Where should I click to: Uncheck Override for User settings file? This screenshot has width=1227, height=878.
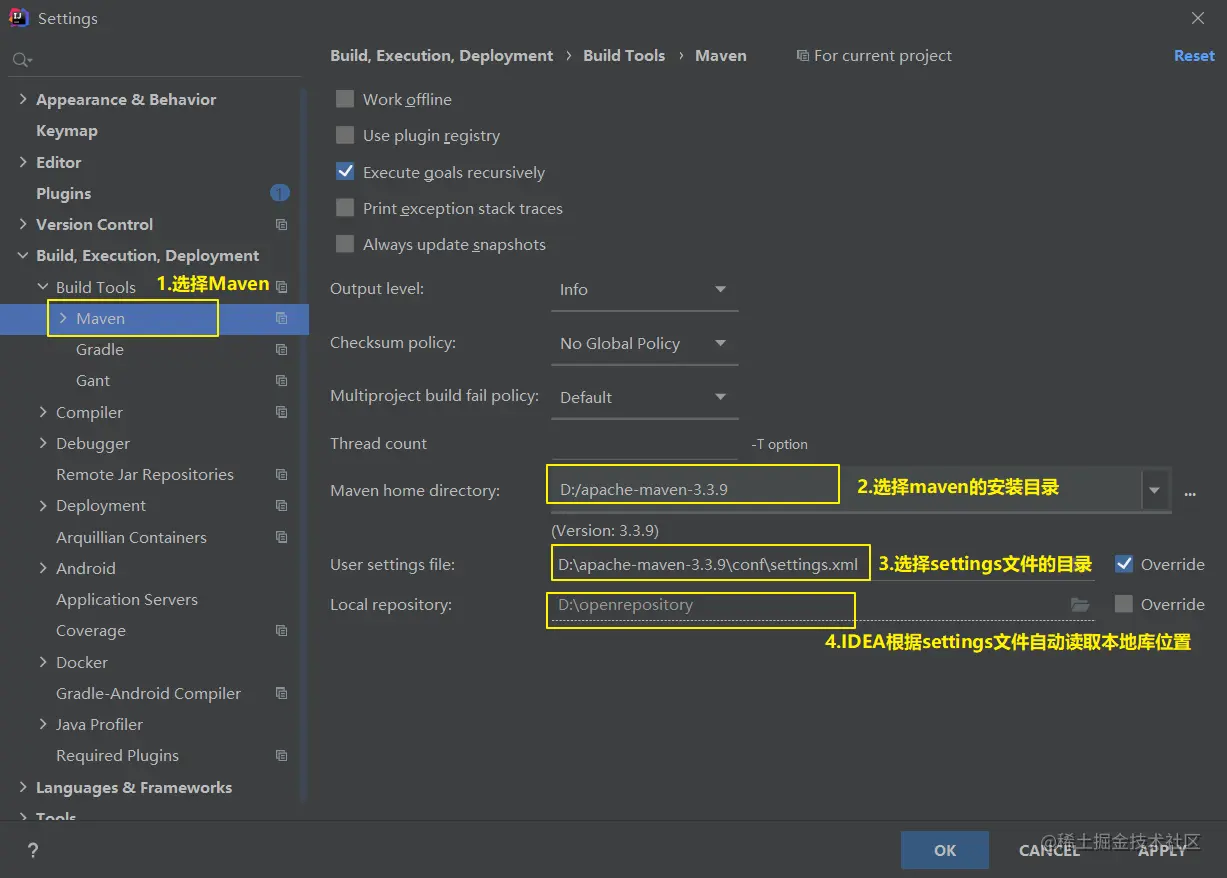click(x=1124, y=564)
